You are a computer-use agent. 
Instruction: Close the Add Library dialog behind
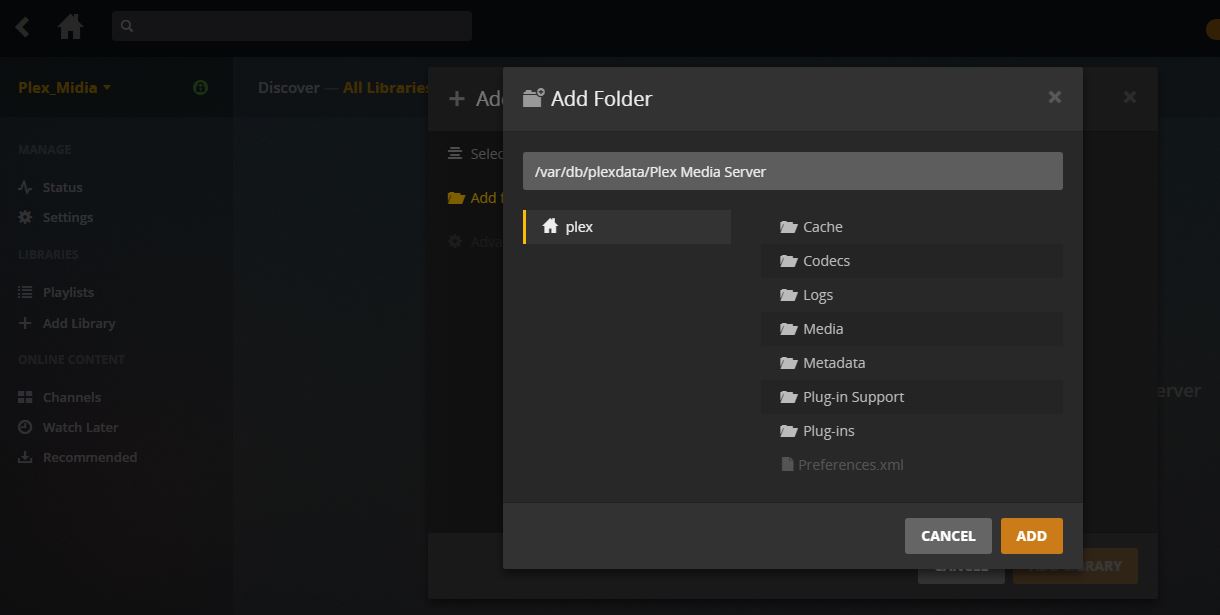(1129, 97)
